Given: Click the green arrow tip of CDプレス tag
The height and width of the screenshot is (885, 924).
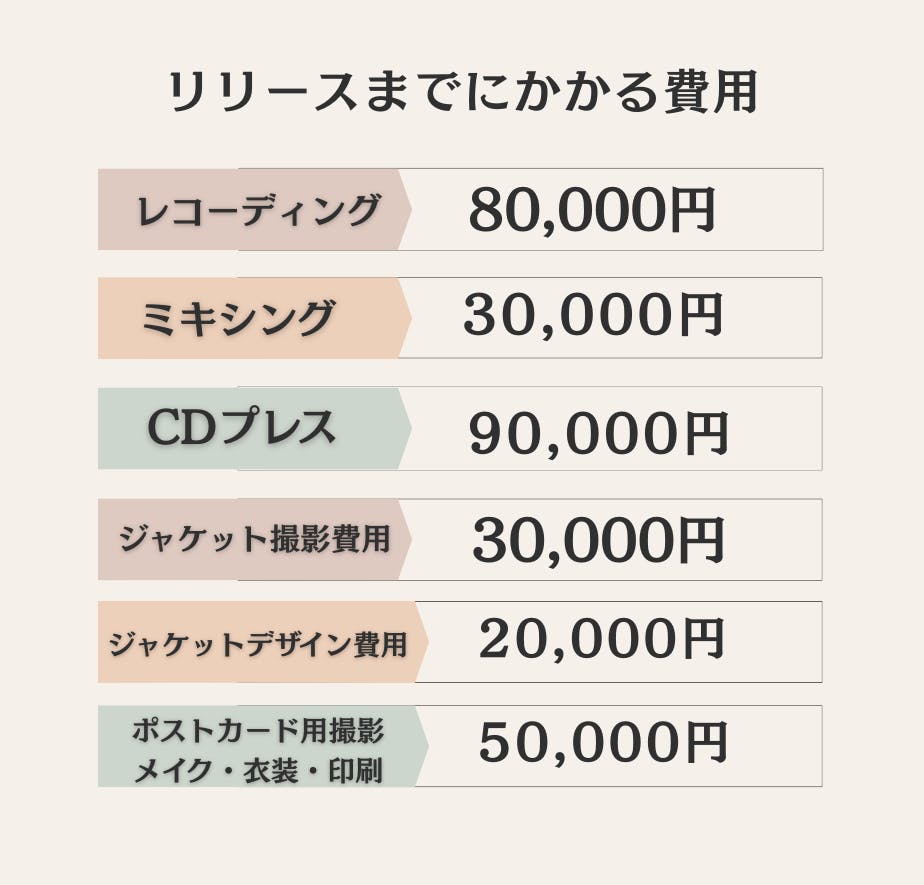Looking at the screenshot, I should click(404, 428).
